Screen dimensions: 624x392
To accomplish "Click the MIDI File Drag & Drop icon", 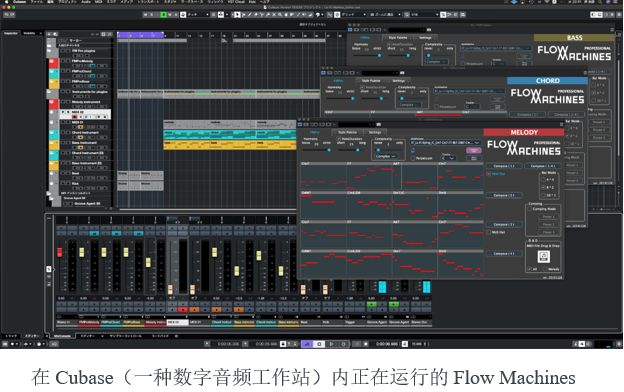I will [x=544, y=257].
